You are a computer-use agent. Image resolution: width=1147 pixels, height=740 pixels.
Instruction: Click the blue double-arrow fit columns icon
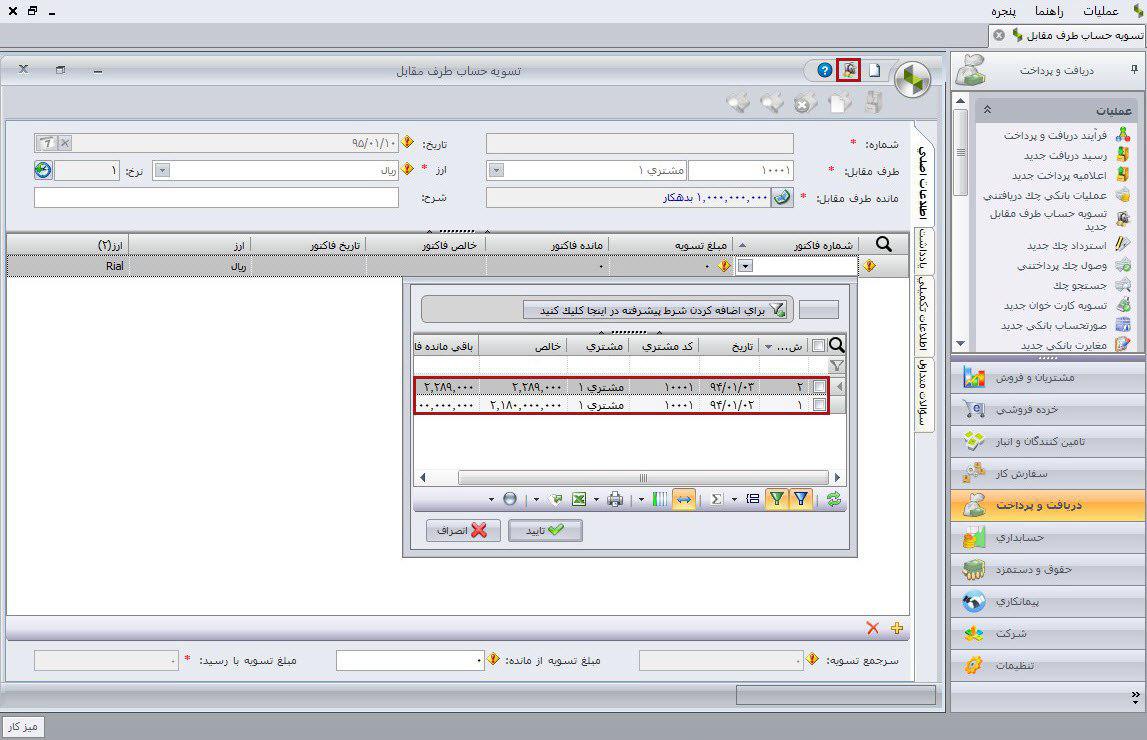pyautogui.click(x=684, y=499)
